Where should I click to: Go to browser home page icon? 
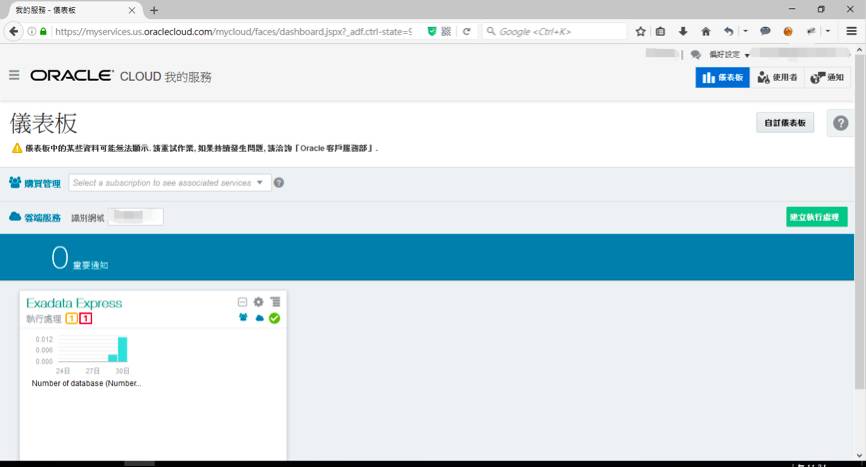(x=706, y=31)
